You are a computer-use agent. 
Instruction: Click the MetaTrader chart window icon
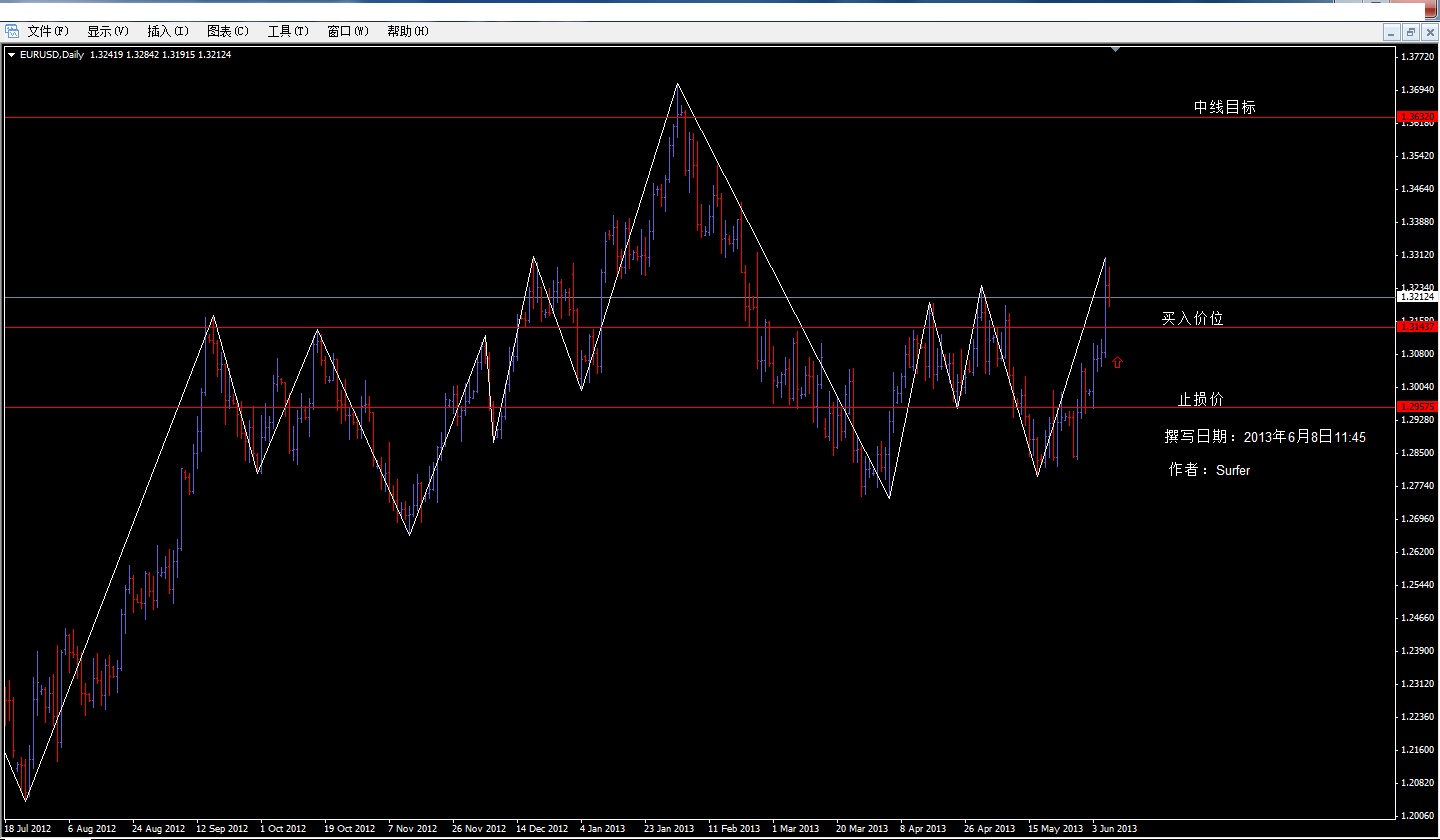click(12, 31)
